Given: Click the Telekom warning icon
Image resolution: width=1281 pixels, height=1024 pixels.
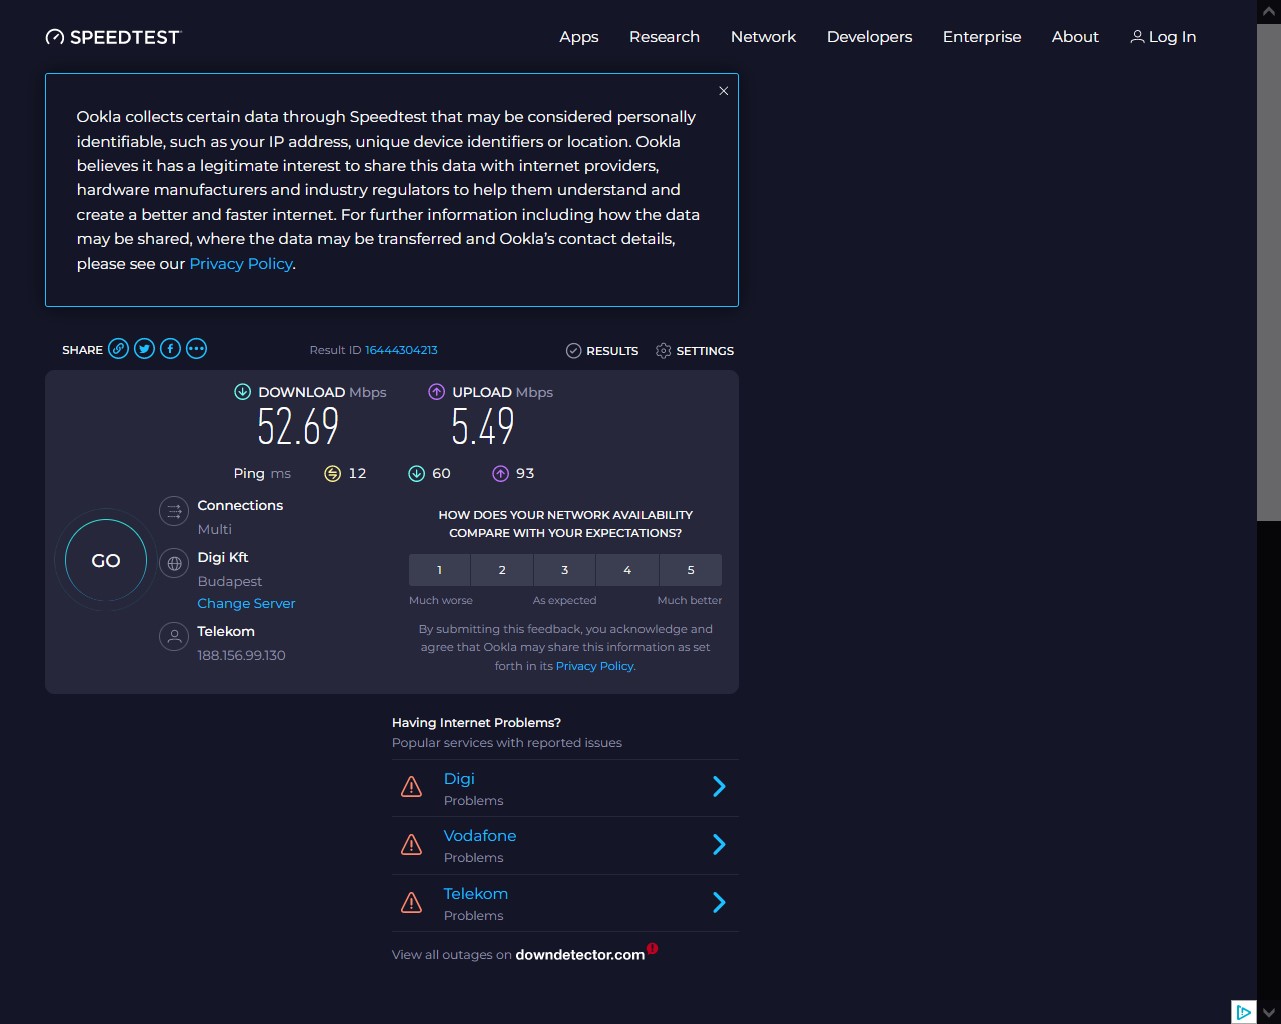Looking at the screenshot, I should (x=411, y=903).
